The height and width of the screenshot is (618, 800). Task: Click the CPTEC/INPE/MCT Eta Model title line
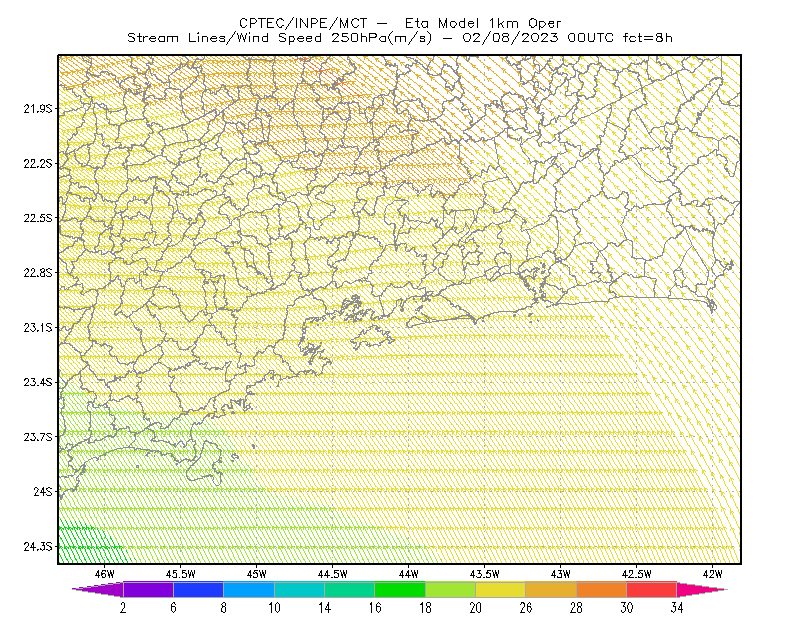pyautogui.click(x=400, y=23)
